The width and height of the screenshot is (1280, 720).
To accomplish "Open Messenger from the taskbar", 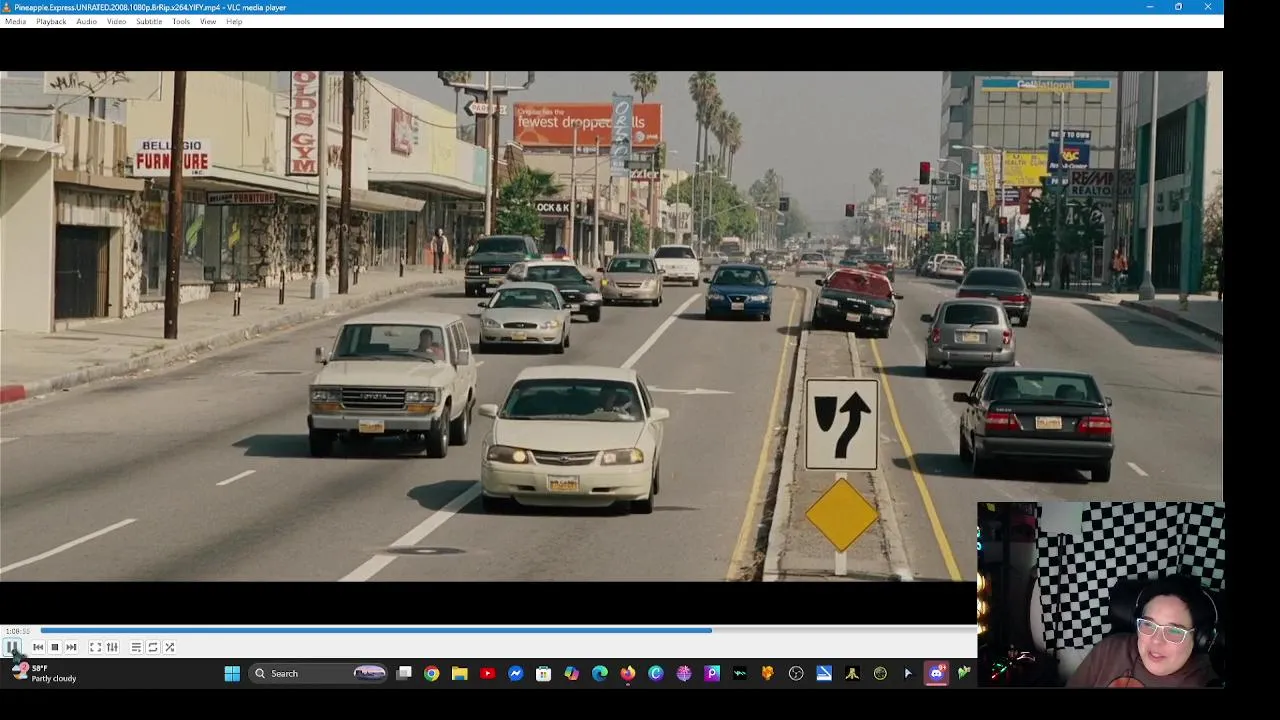I will pos(515,674).
